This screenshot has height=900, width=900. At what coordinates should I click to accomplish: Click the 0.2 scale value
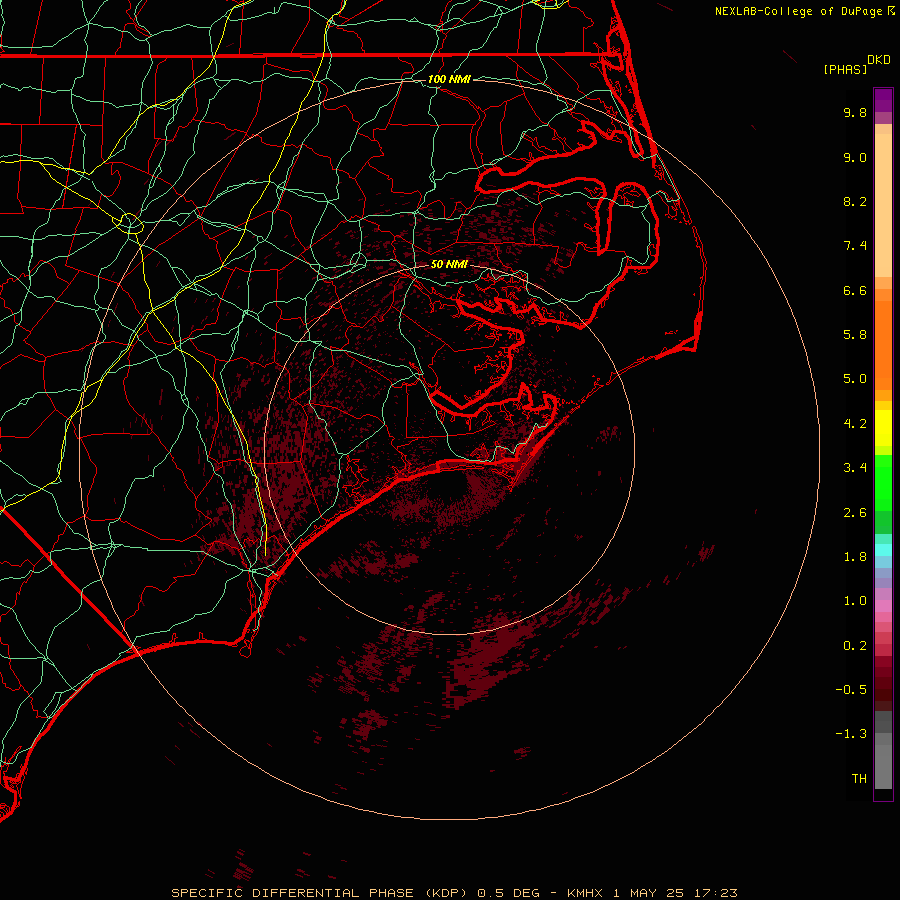pyautogui.click(x=855, y=646)
